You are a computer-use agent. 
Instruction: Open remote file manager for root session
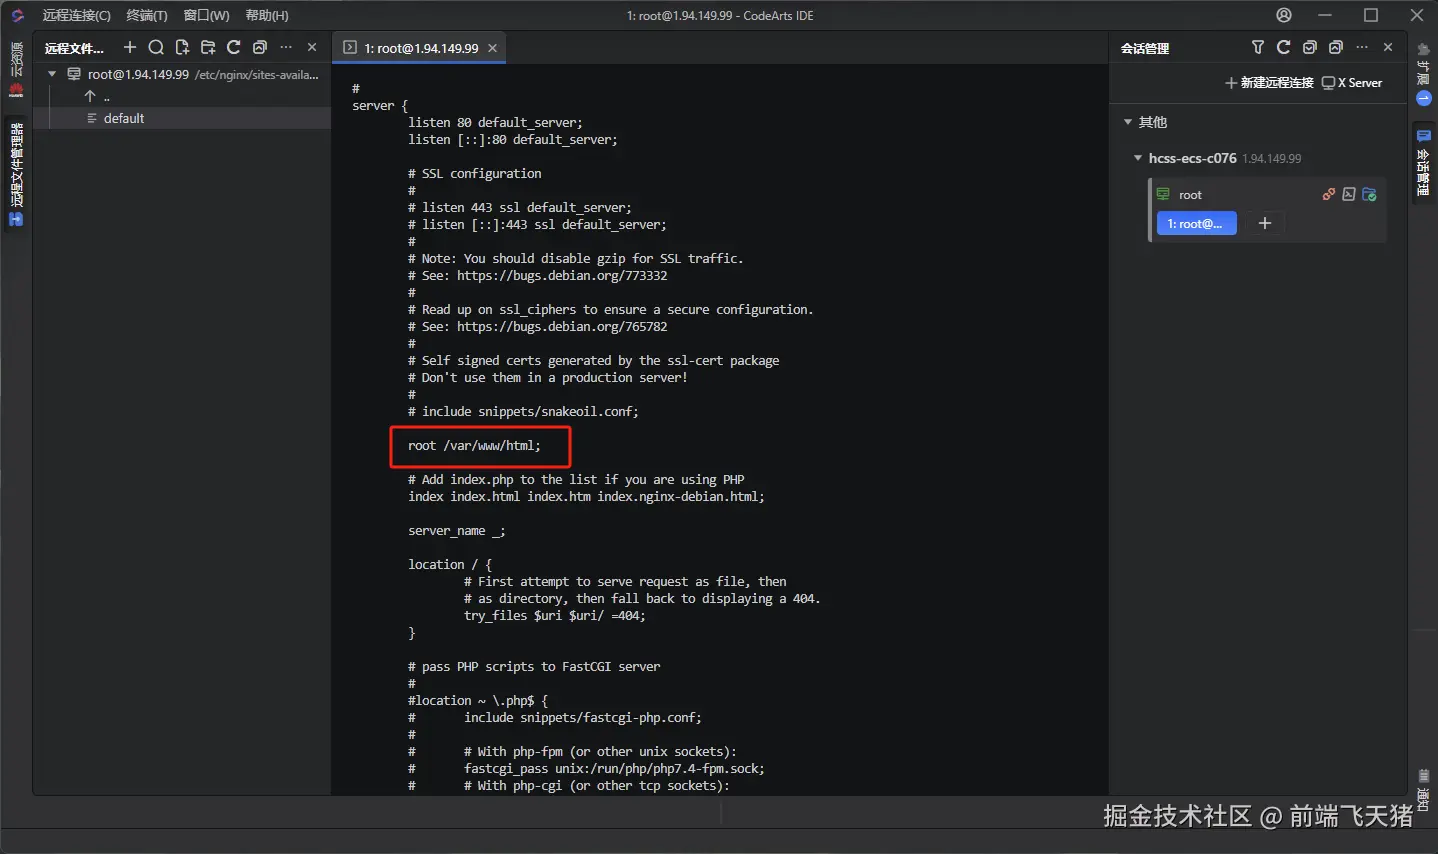pyautogui.click(x=1370, y=194)
